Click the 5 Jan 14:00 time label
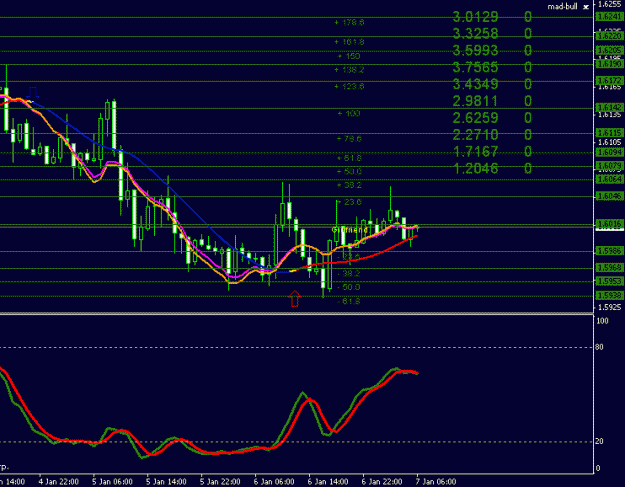Viewport: 625px width, 487px height. point(166,482)
